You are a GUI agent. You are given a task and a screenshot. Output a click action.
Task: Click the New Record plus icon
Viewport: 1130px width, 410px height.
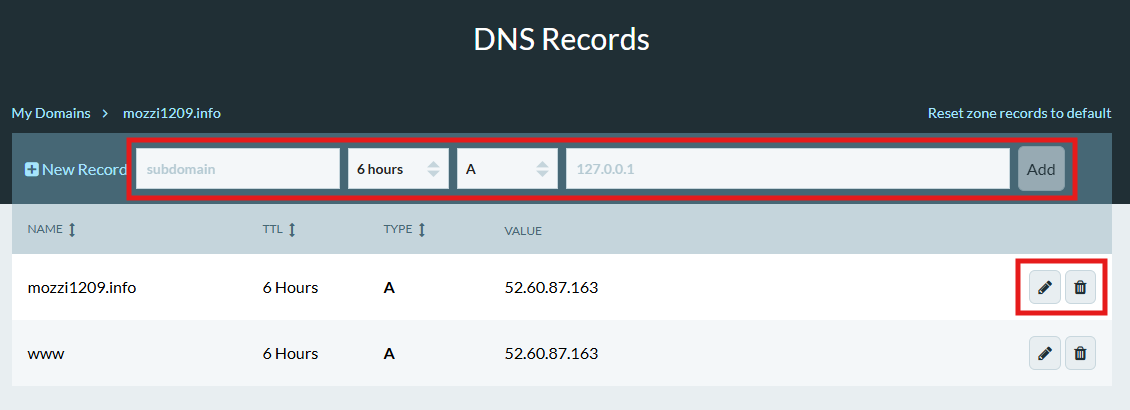[31, 169]
